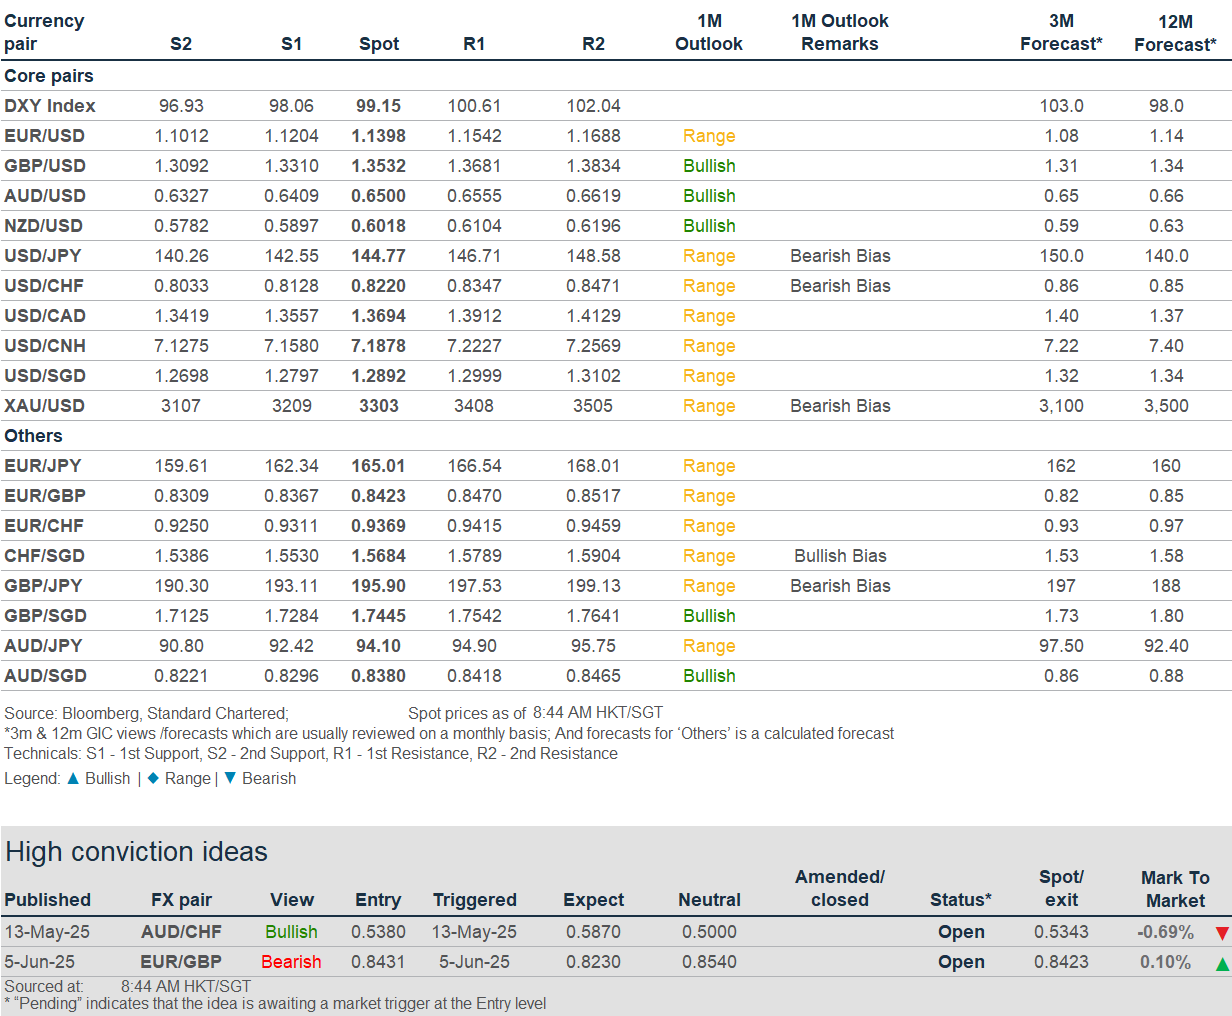Image resolution: width=1232 pixels, height=1016 pixels.
Task: Select the Mark To Market column header
Action: click(x=1175, y=889)
